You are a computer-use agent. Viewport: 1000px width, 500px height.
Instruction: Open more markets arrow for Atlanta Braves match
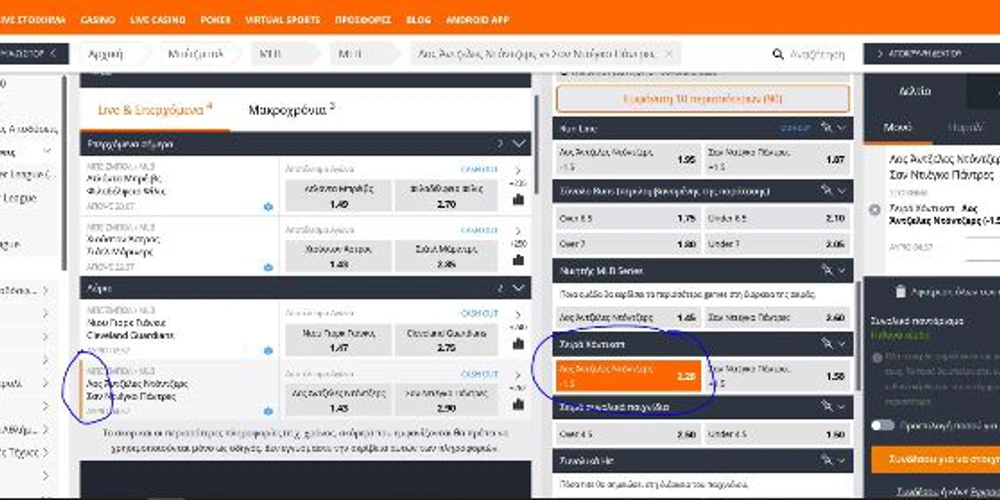click(x=518, y=171)
